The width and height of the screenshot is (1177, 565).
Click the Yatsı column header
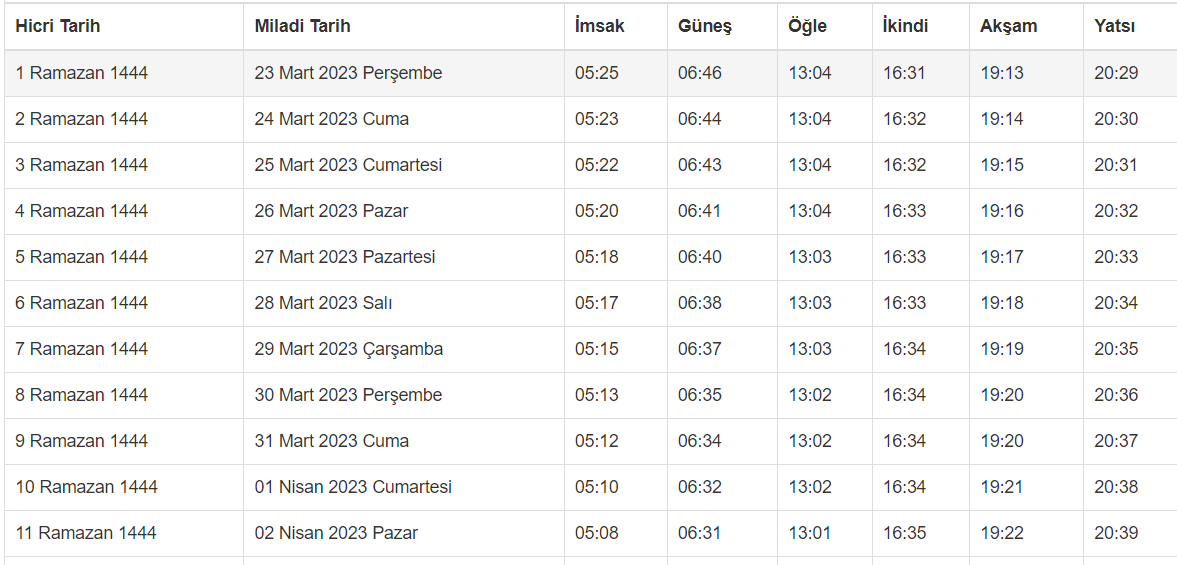pyautogui.click(x=1114, y=26)
